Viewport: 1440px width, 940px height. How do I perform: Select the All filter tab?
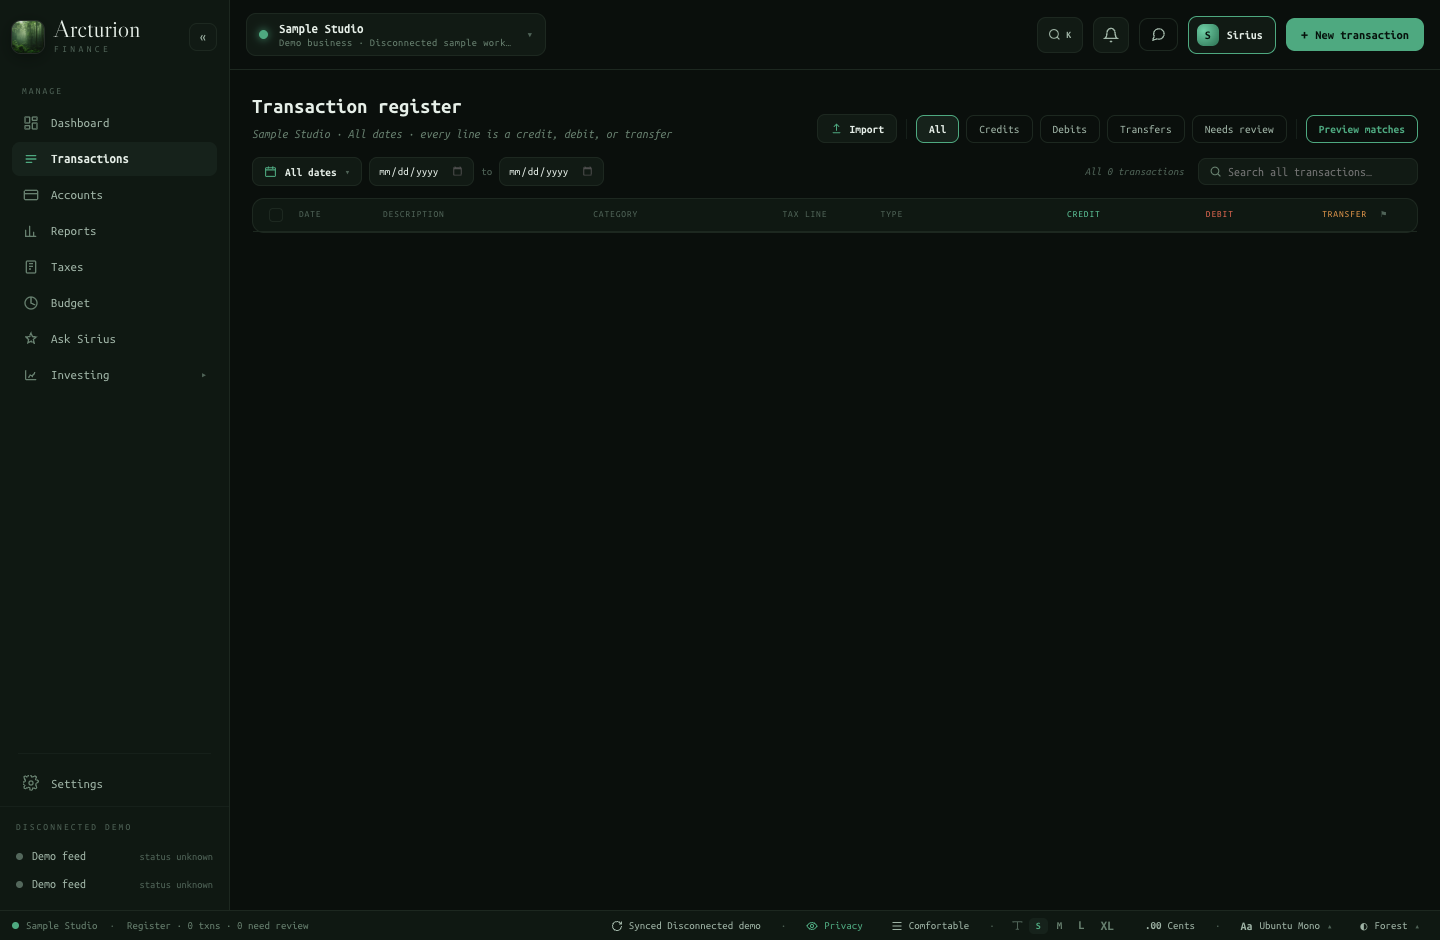(937, 129)
